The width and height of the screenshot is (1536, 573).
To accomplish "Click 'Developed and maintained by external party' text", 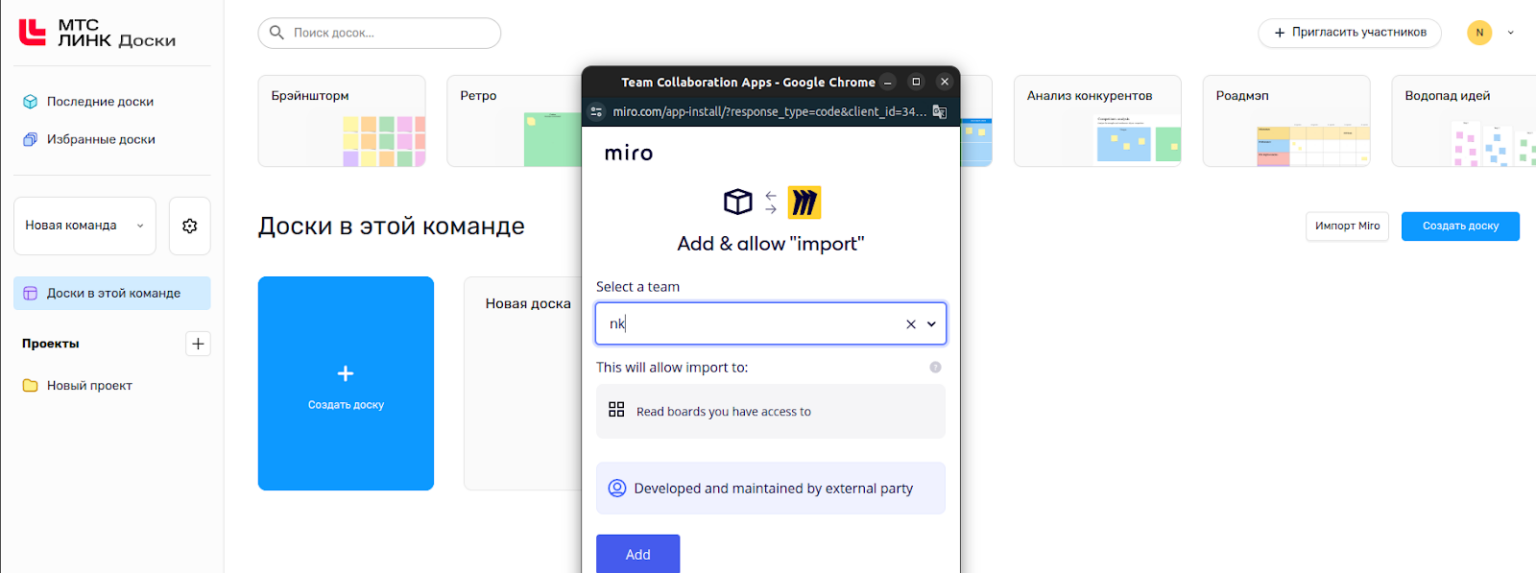I will pos(774,489).
